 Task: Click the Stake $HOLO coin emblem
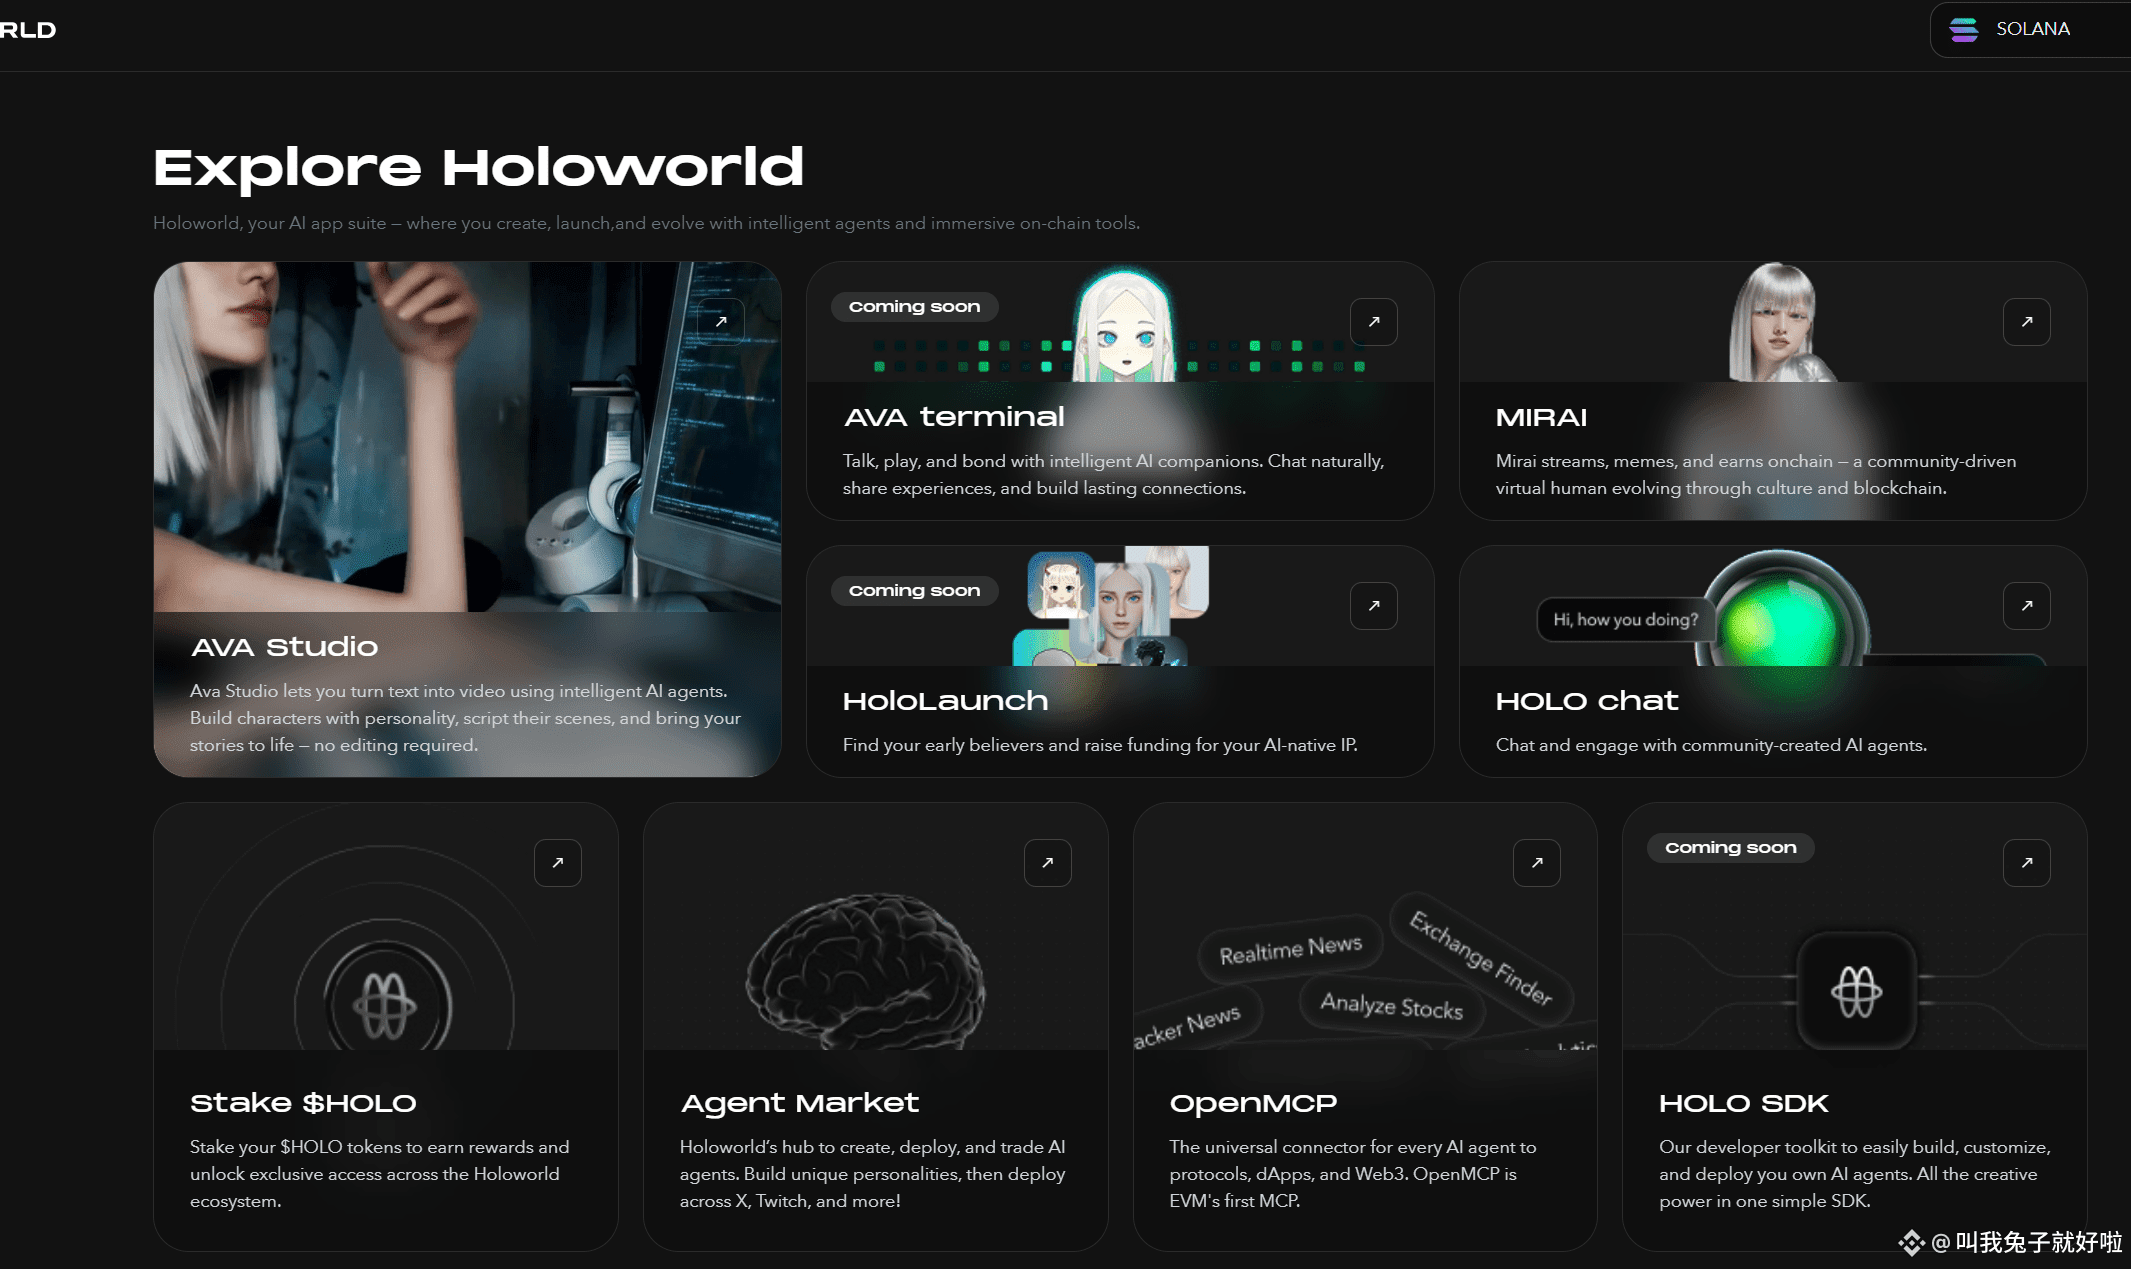point(386,1005)
